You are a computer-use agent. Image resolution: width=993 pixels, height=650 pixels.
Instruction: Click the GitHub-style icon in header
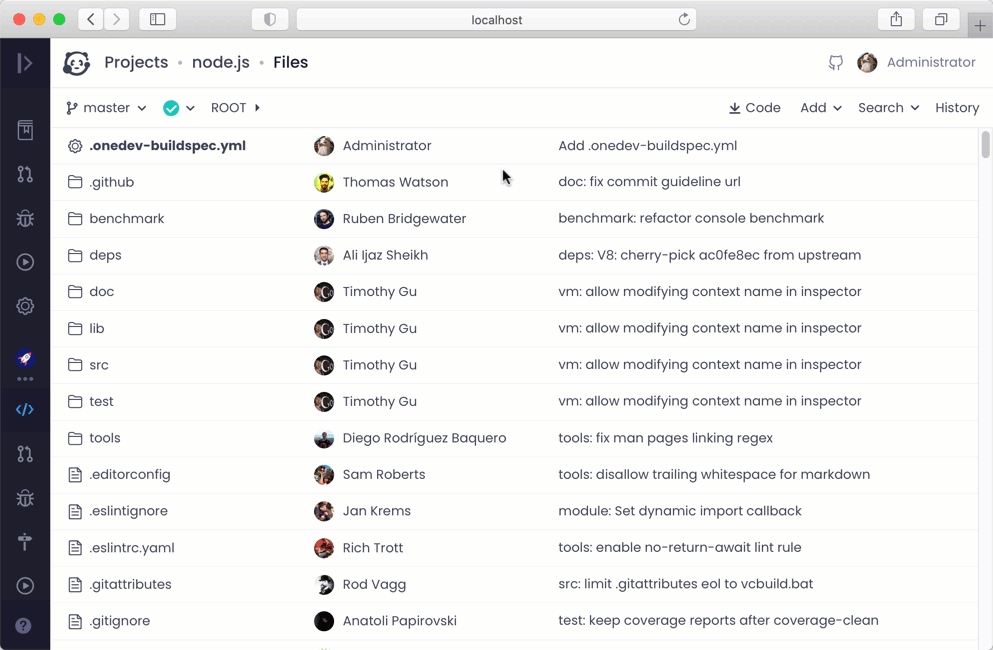[x=835, y=62]
